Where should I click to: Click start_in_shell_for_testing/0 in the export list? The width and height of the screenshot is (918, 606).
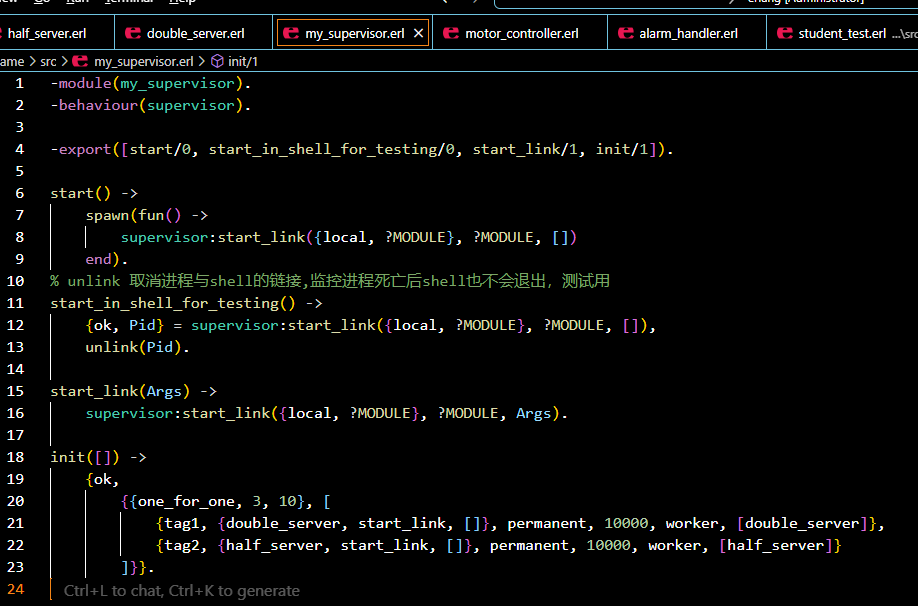coord(331,149)
